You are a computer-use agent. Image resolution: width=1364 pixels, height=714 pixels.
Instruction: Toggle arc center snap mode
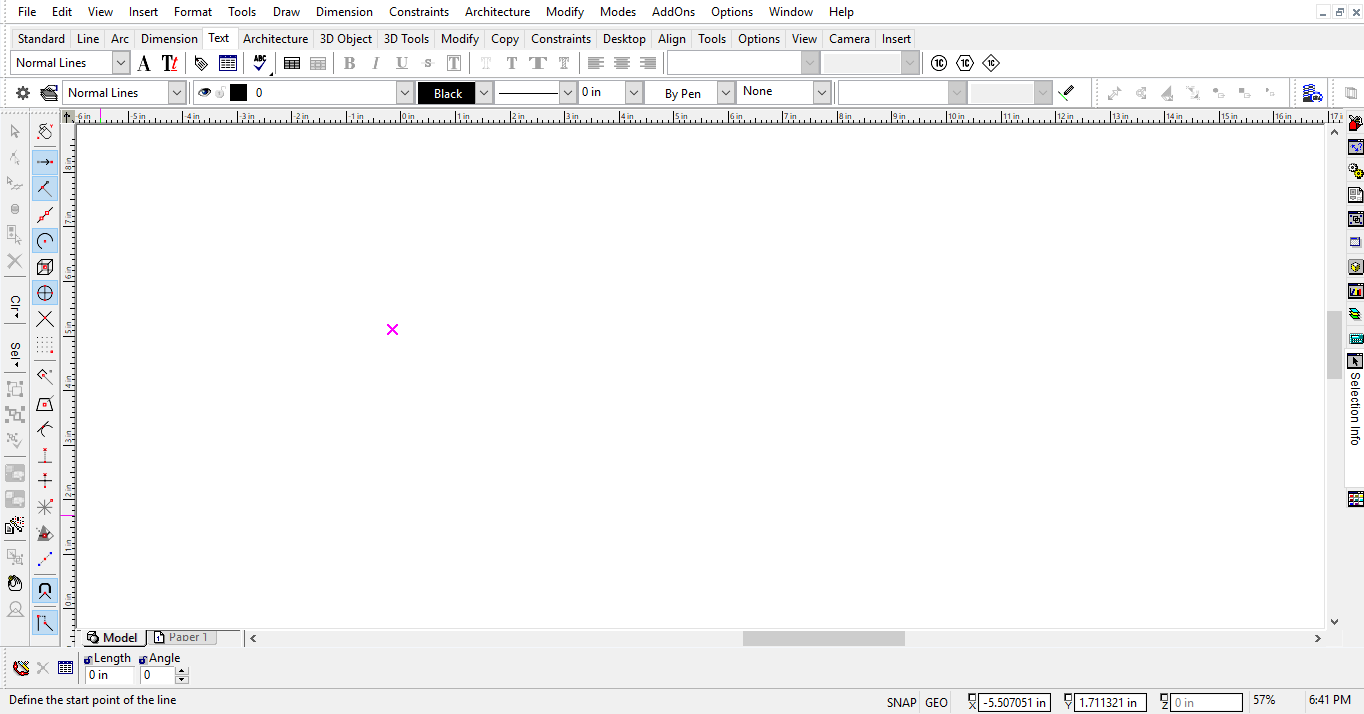coord(45,241)
